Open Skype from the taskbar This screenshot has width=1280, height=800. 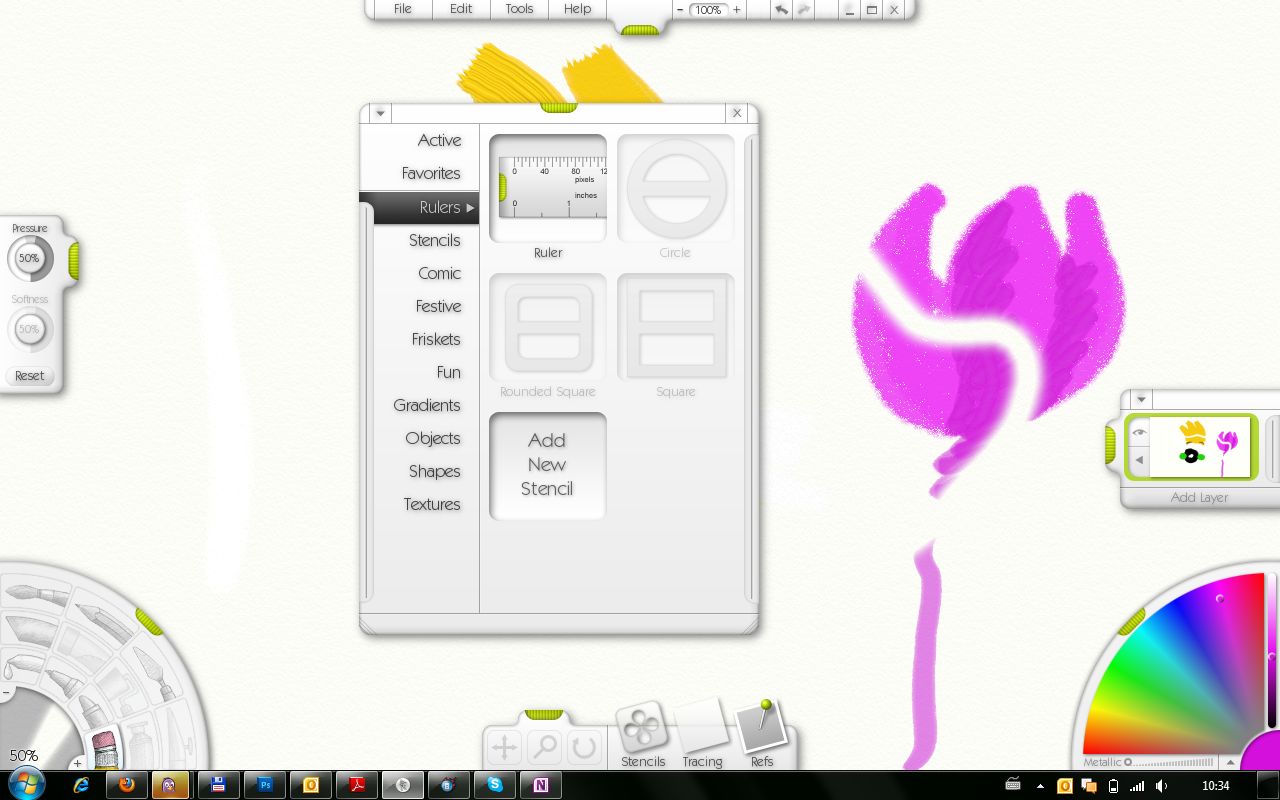point(495,785)
